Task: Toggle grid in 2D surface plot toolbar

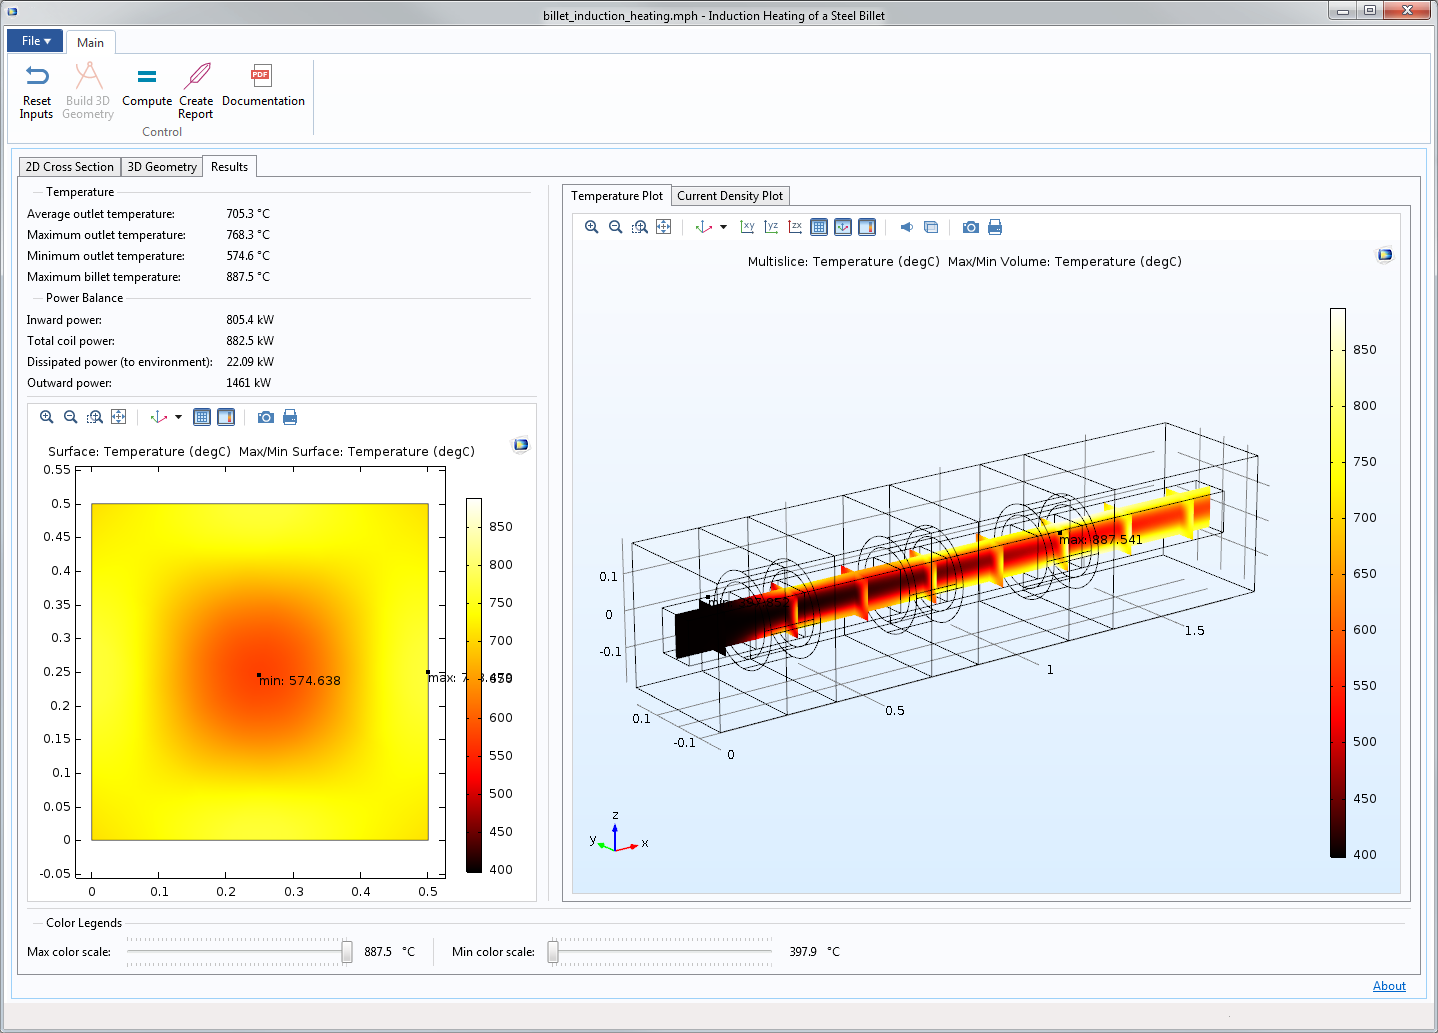Action: click(202, 417)
